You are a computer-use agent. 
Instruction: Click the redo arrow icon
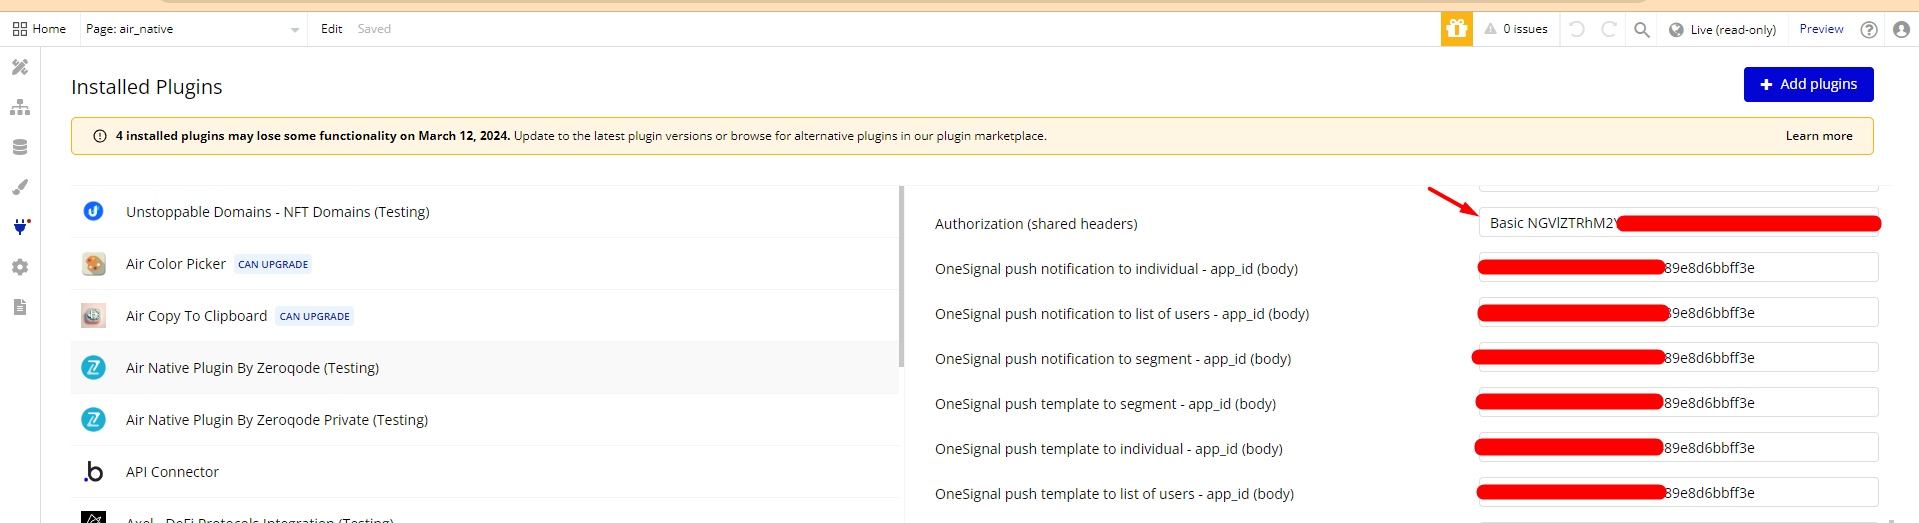pos(1609,29)
